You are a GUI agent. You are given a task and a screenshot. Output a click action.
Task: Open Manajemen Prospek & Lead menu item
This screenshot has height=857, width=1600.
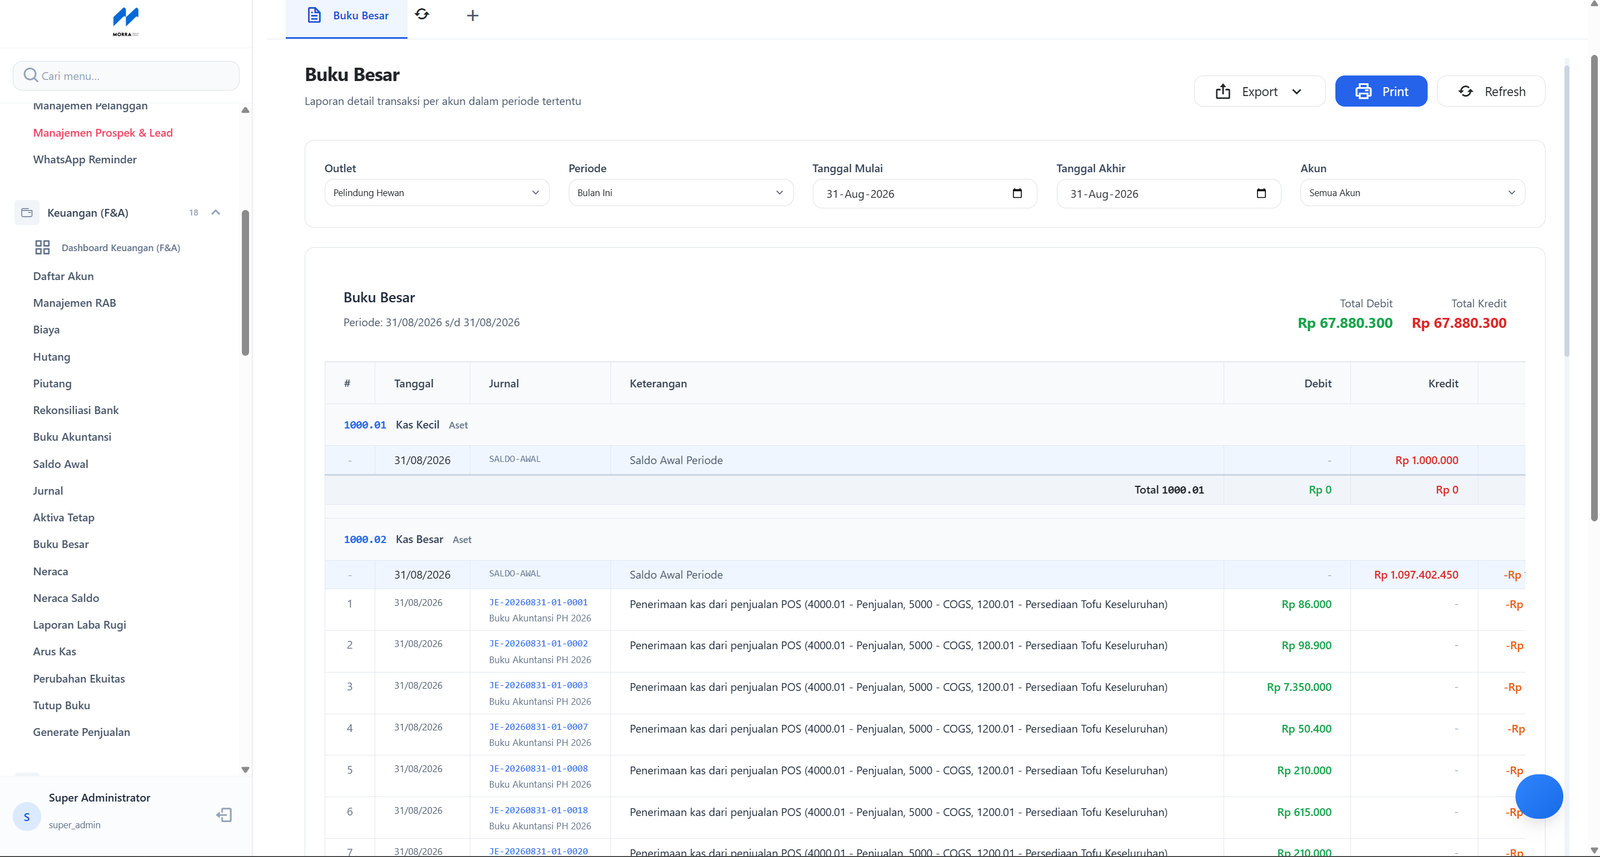point(103,132)
